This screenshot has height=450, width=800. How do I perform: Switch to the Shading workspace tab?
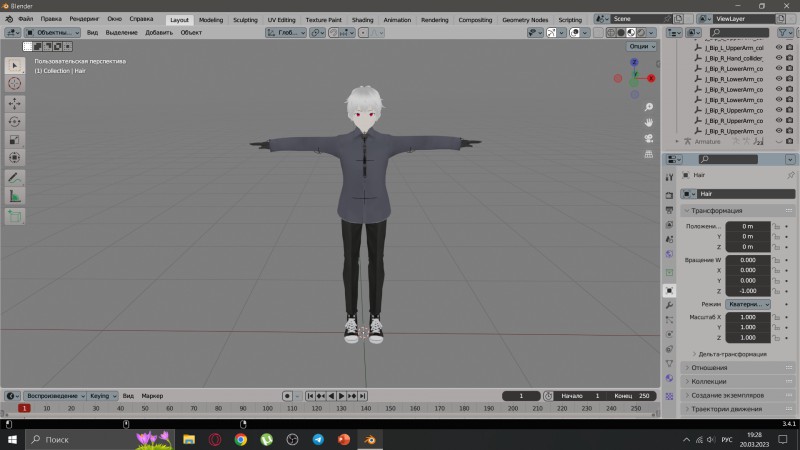click(362, 20)
